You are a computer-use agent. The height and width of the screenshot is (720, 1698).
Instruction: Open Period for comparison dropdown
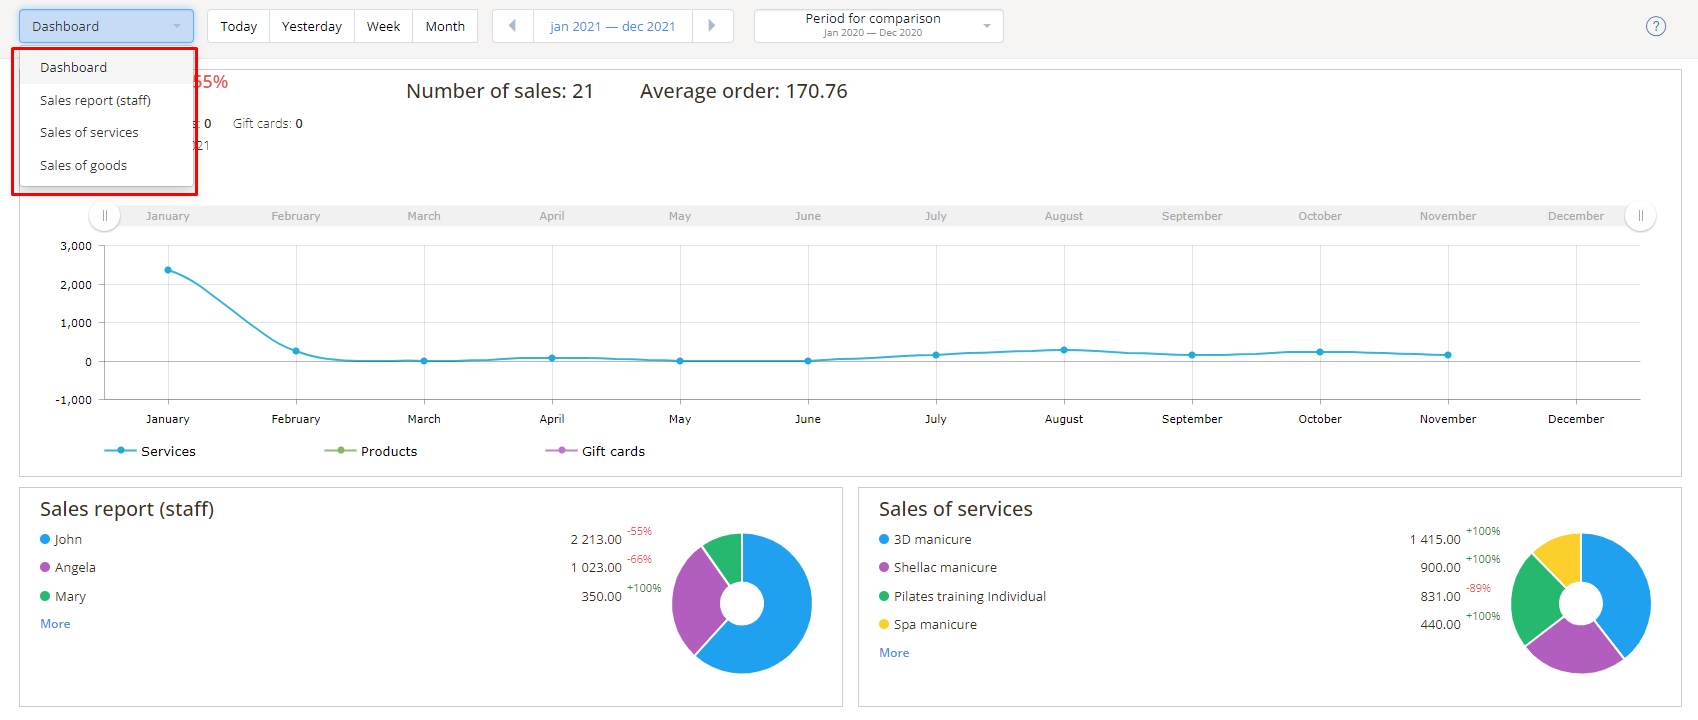tap(879, 26)
